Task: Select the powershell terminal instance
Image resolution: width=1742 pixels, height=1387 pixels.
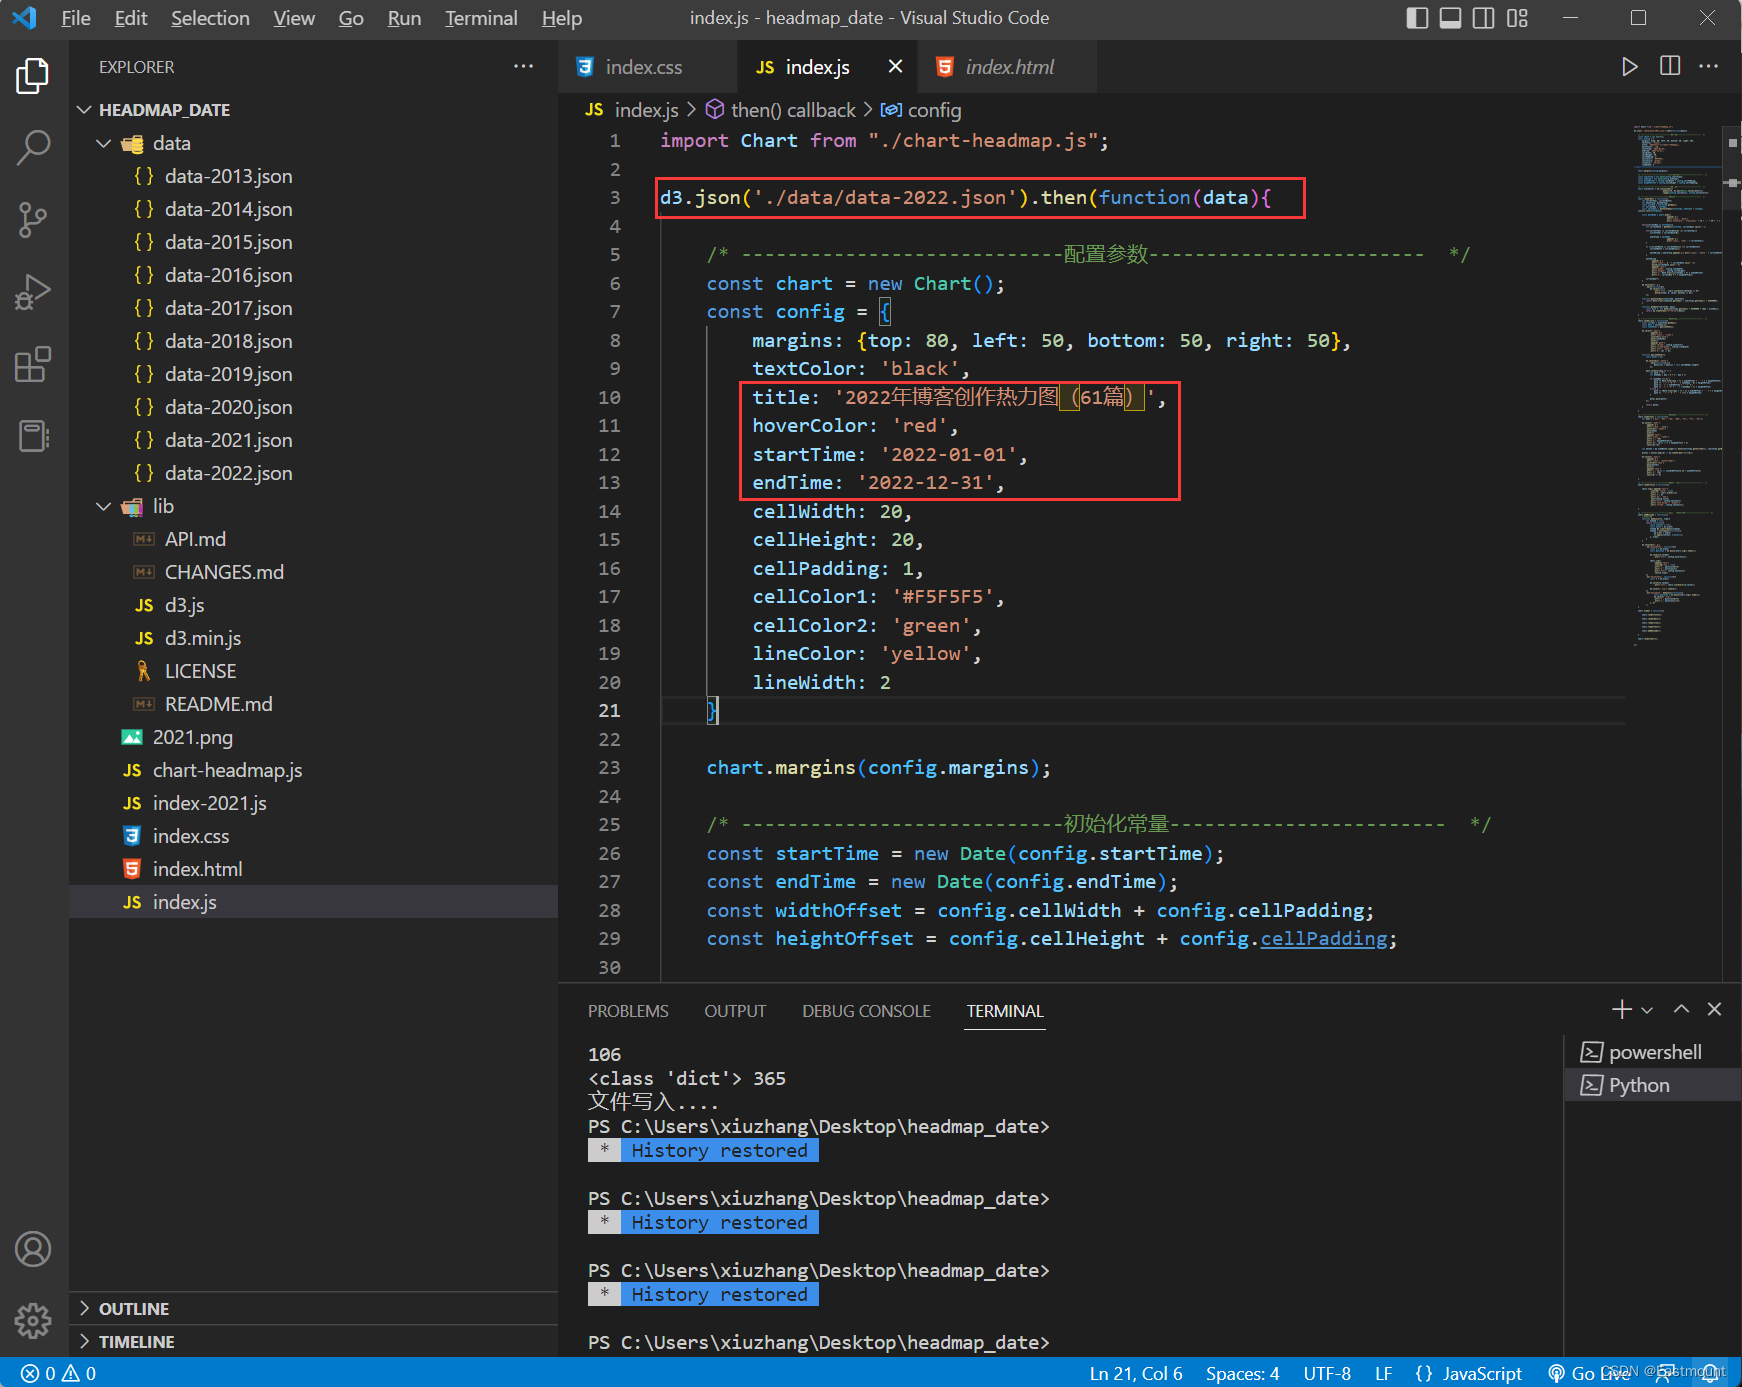Action: [1653, 1052]
